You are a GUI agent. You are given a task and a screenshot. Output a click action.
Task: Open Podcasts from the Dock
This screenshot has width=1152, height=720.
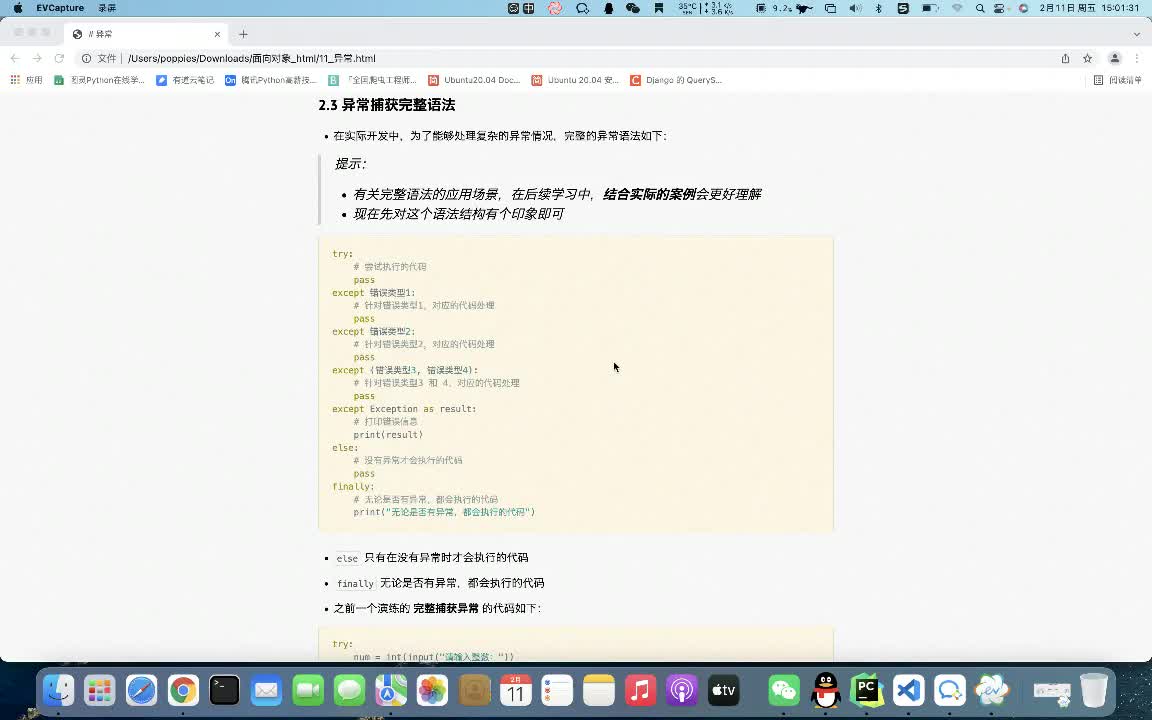pyautogui.click(x=682, y=691)
